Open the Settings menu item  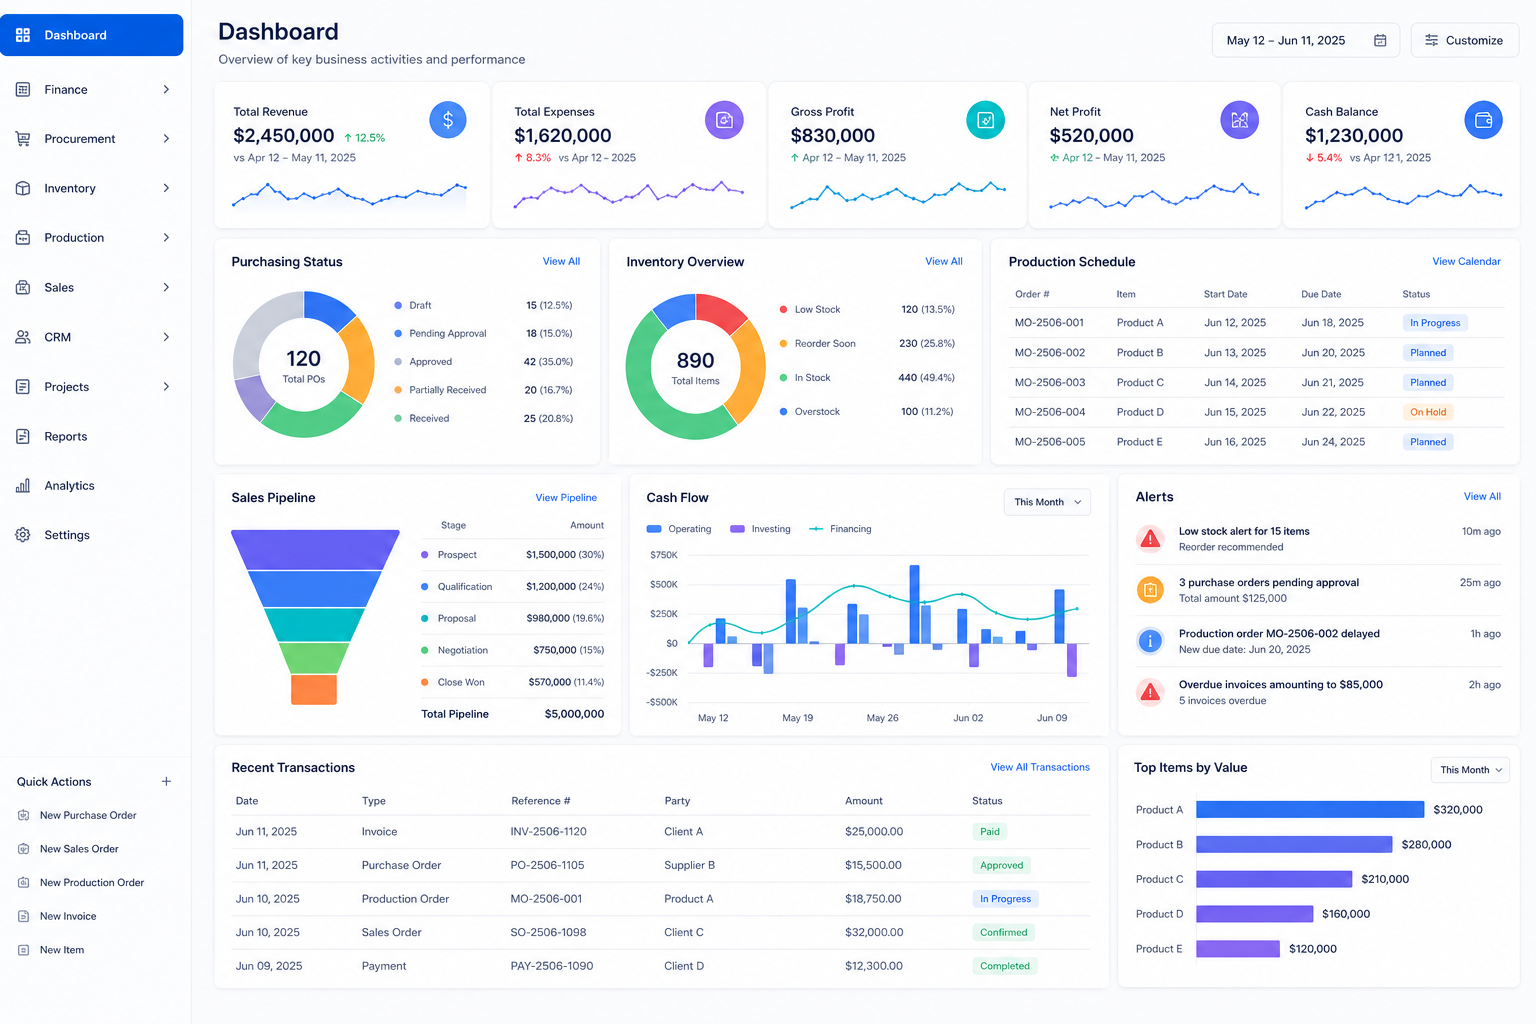click(92, 535)
